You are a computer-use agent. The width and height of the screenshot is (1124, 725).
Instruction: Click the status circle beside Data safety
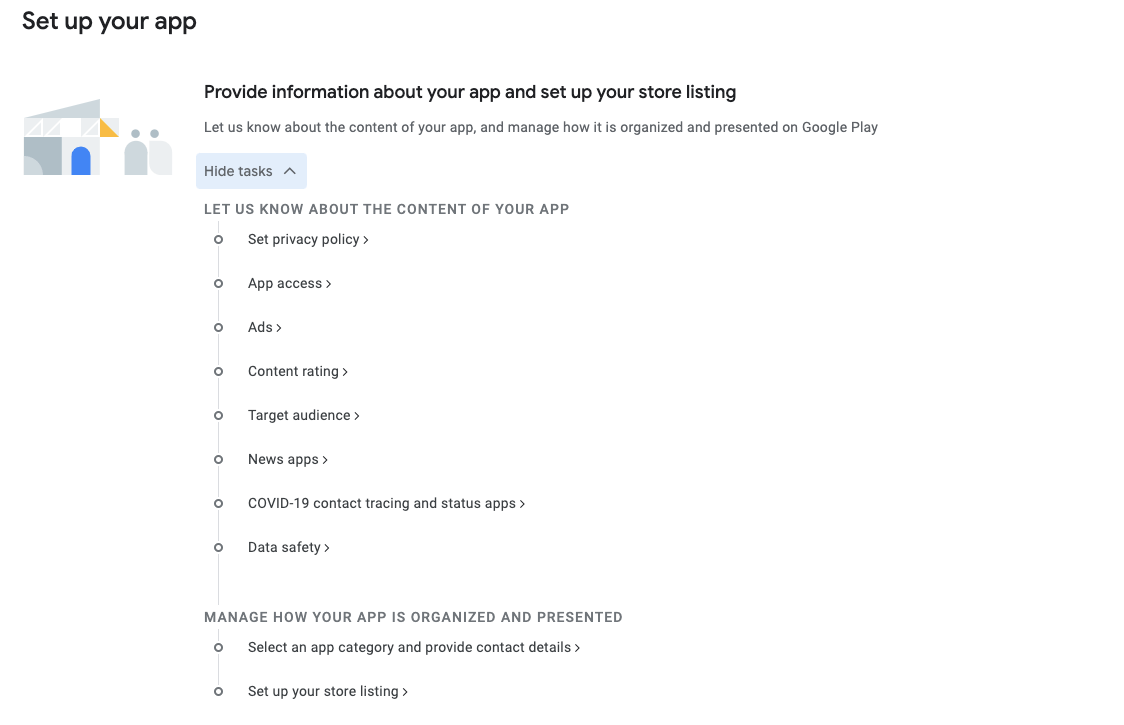pyautogui.click(x=218, y=548)
